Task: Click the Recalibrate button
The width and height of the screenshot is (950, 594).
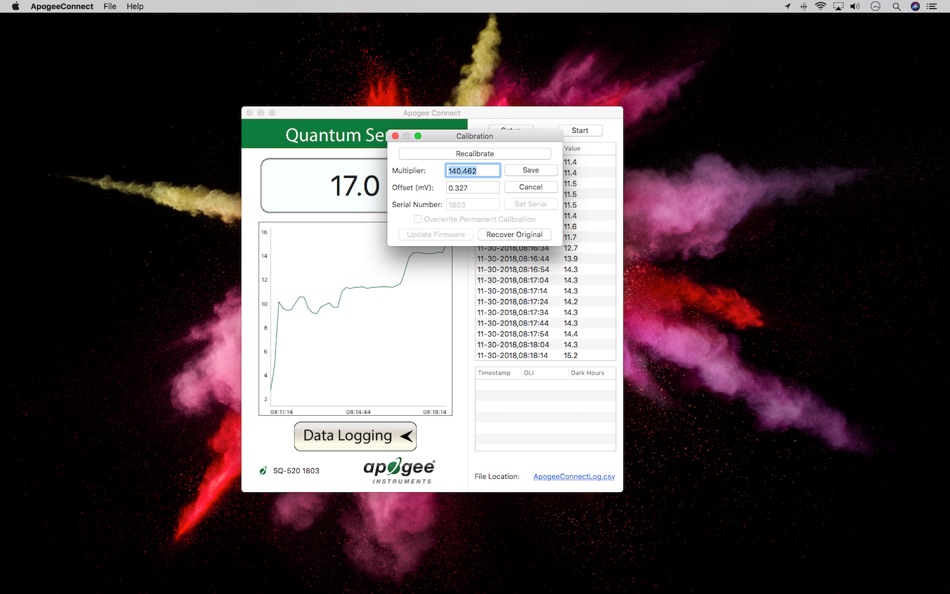Action: pyautogui.click(x=474, y=153)
